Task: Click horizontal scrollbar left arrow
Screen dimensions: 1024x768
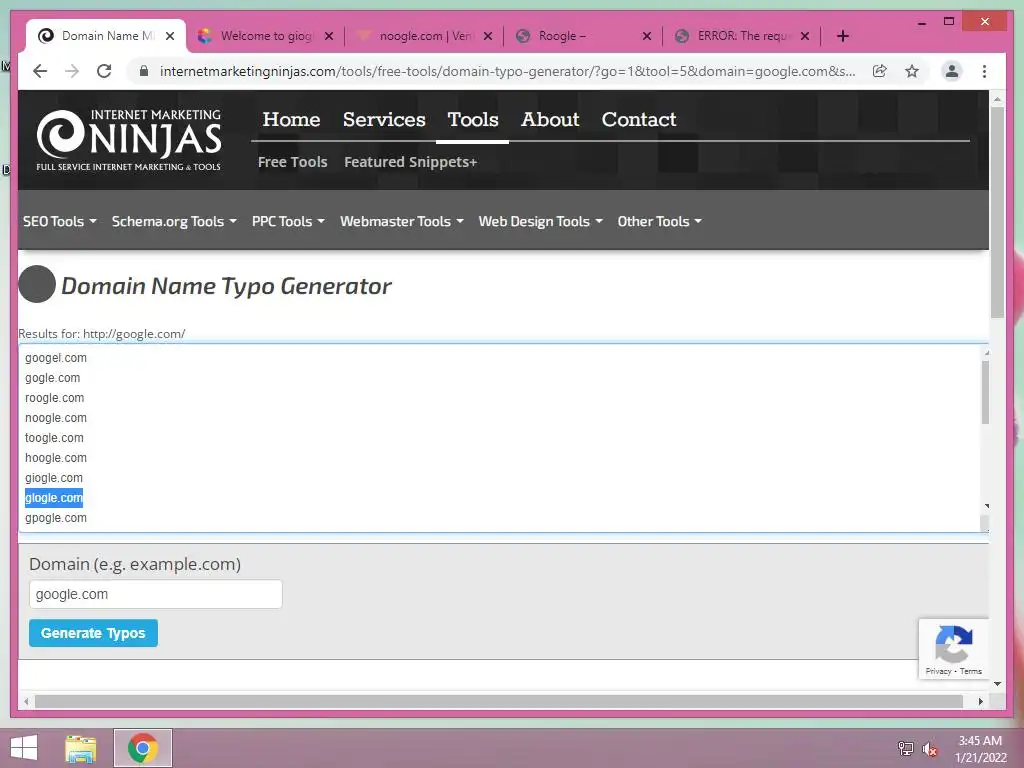Action: pyautogui.click(x=26, y=701)
